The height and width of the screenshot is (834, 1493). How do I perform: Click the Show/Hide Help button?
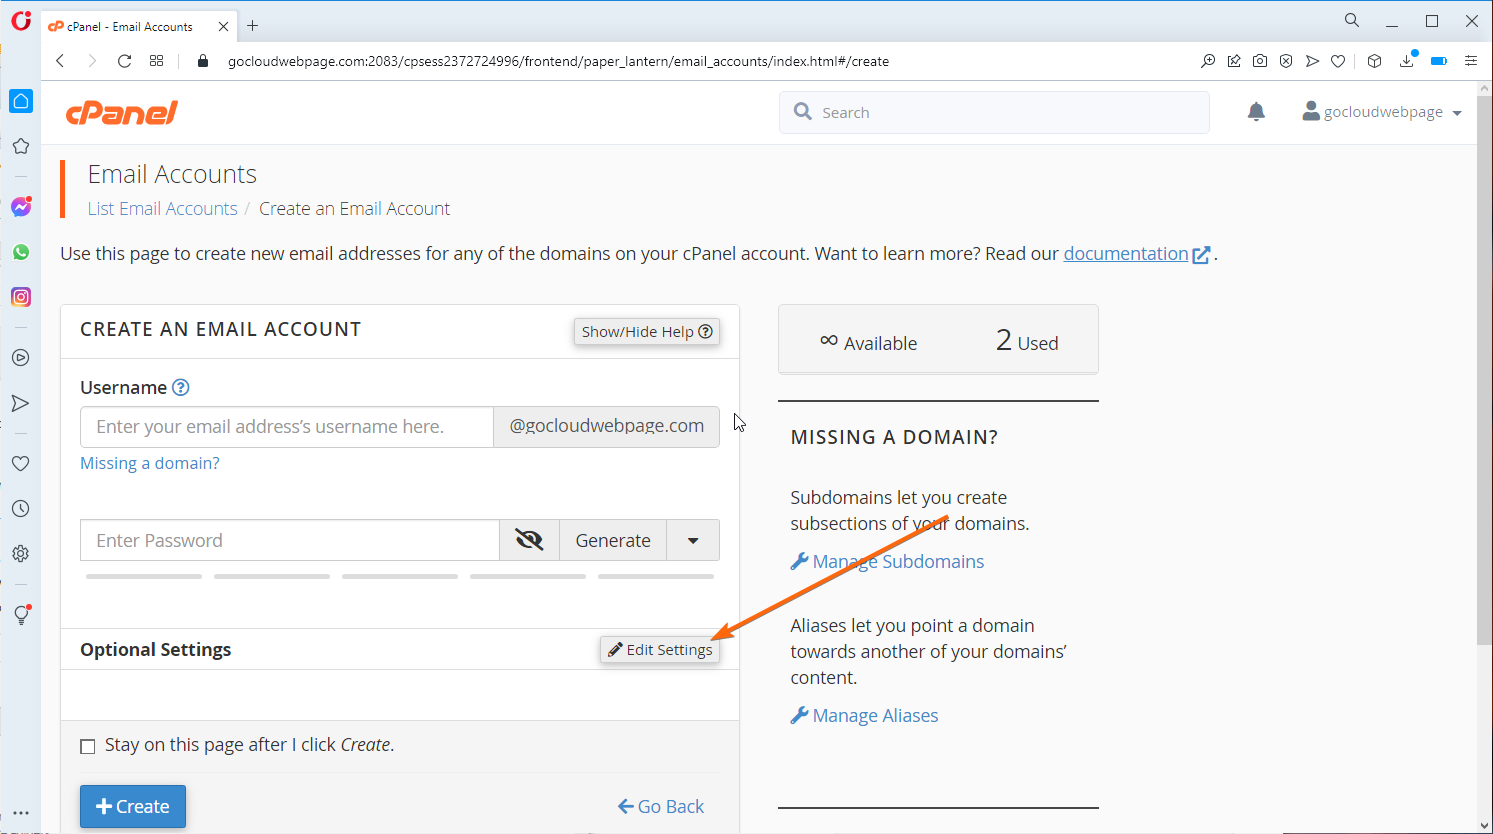(x=647, y=331)
